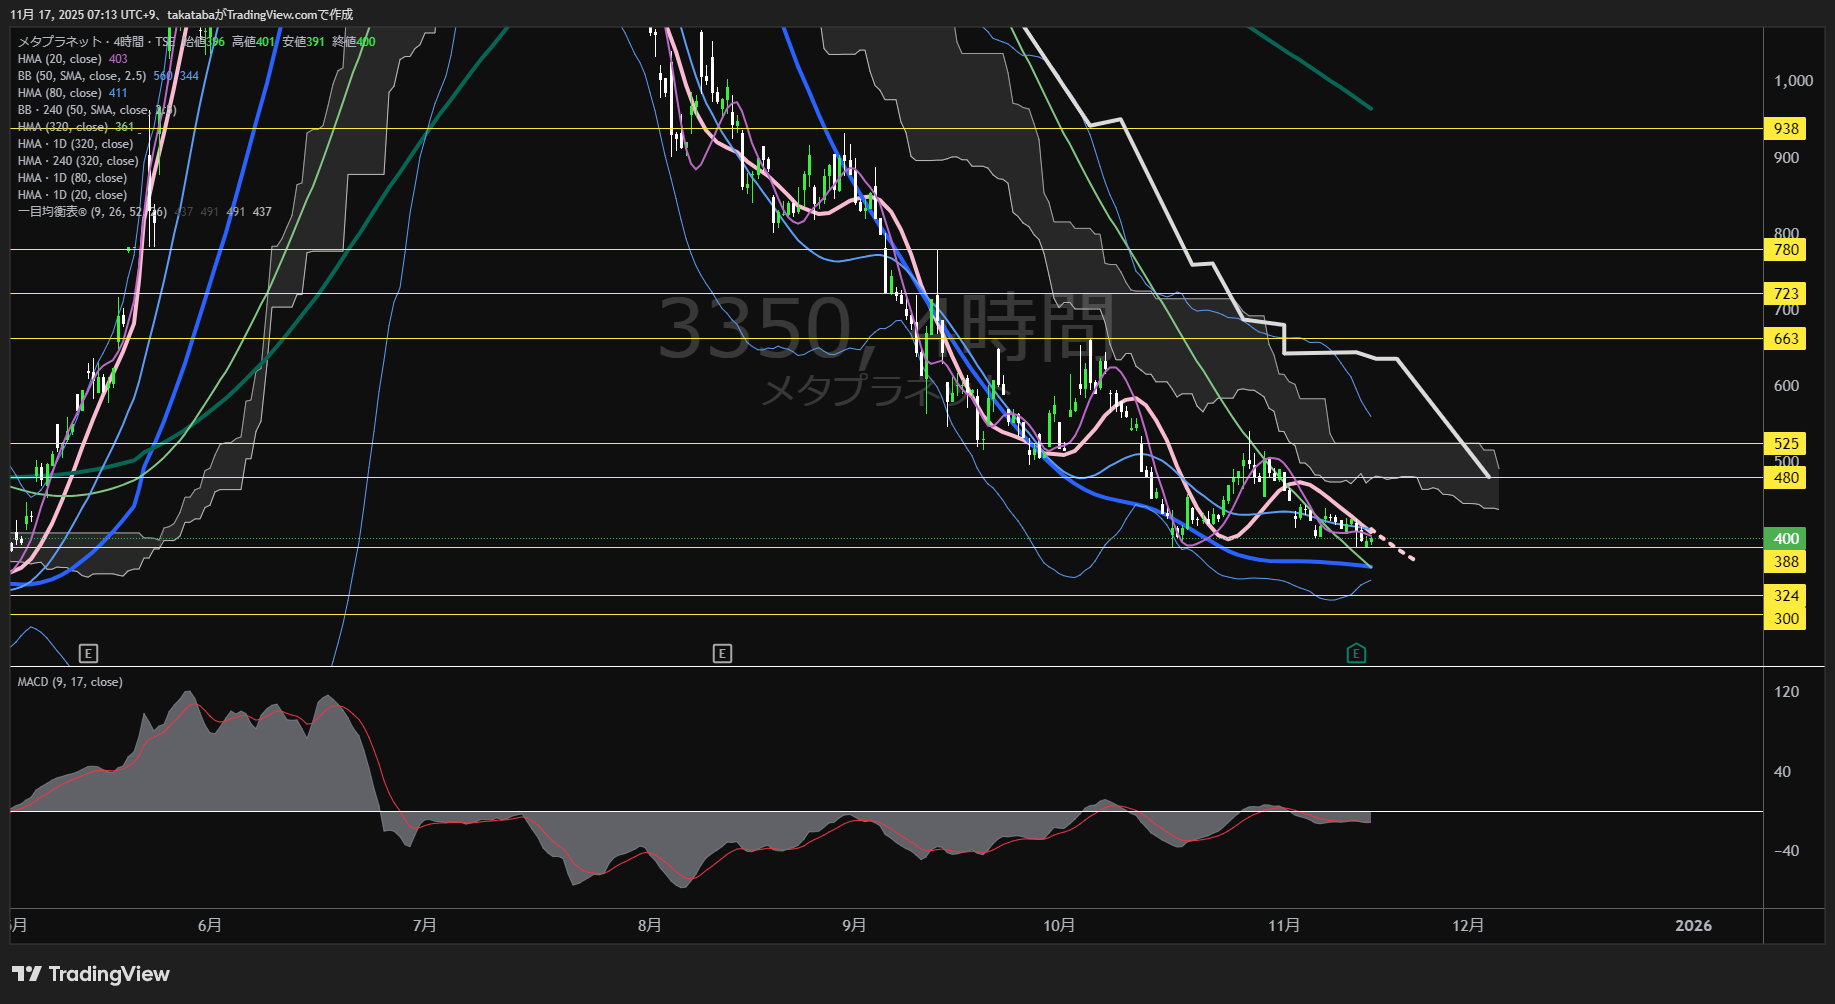Click the メタプラネット symbol title
Image resolution: width=1835 pixels, height=1004 pixels.
click(x=60, y=42)
